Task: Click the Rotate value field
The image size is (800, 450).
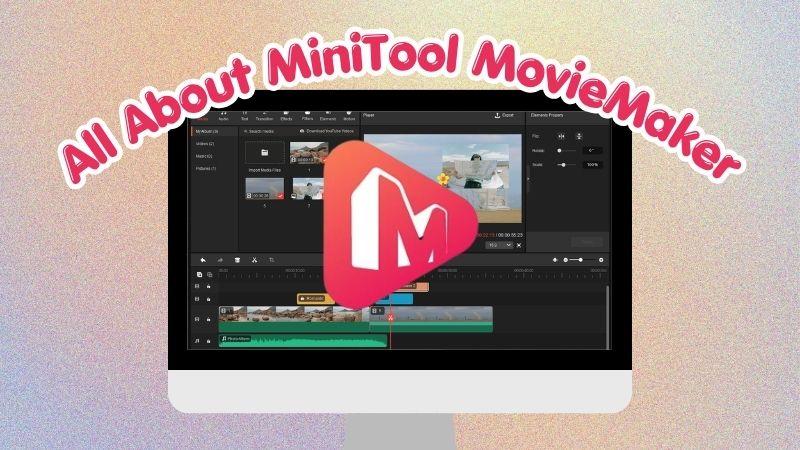Action: pos(592,151)
